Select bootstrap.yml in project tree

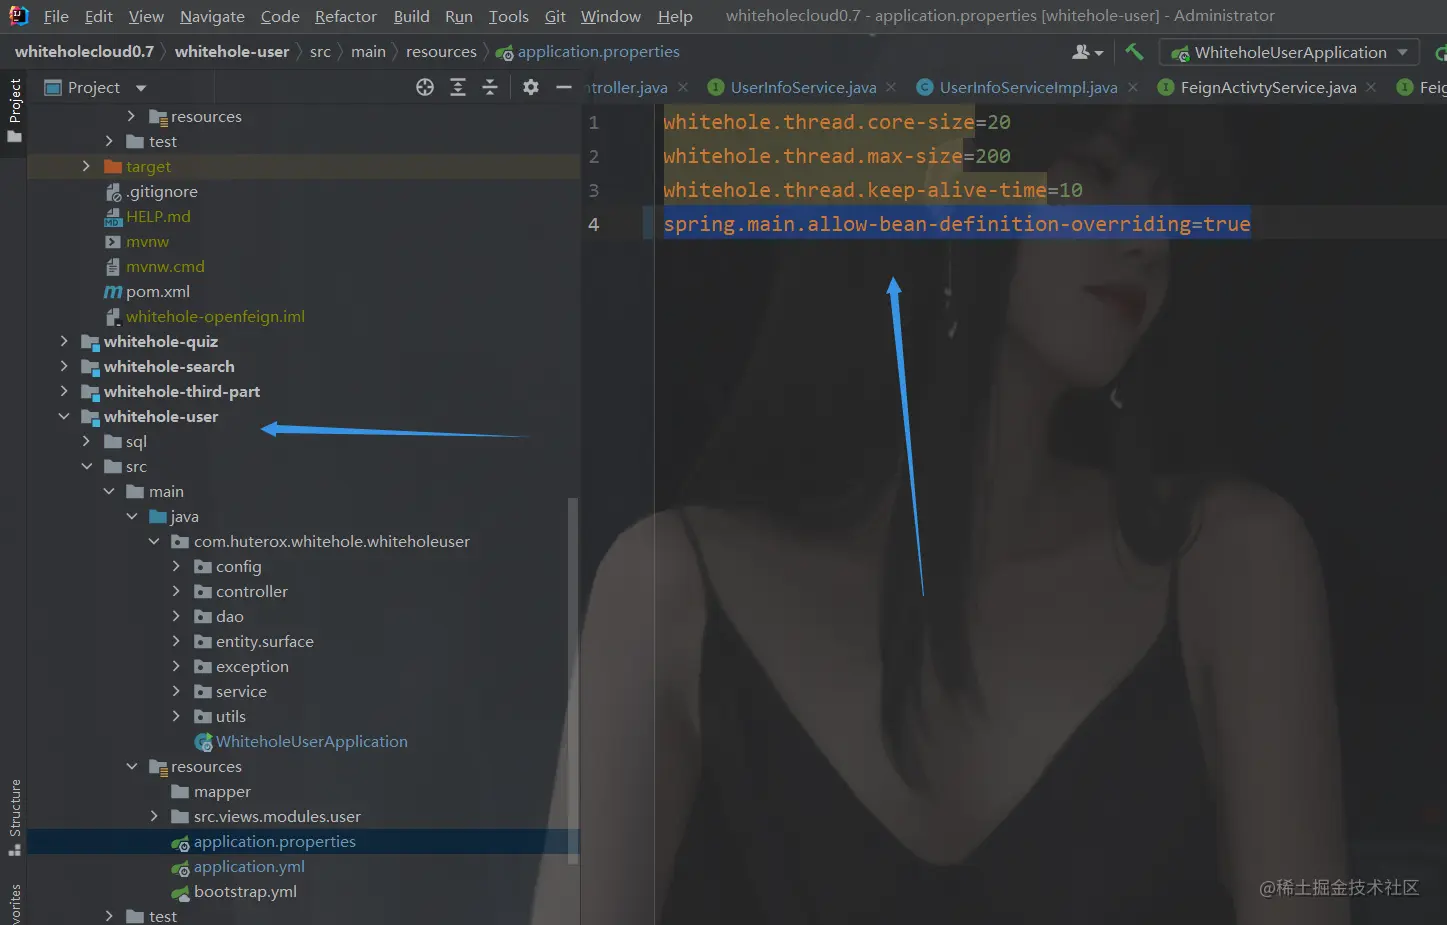(245, 891)
